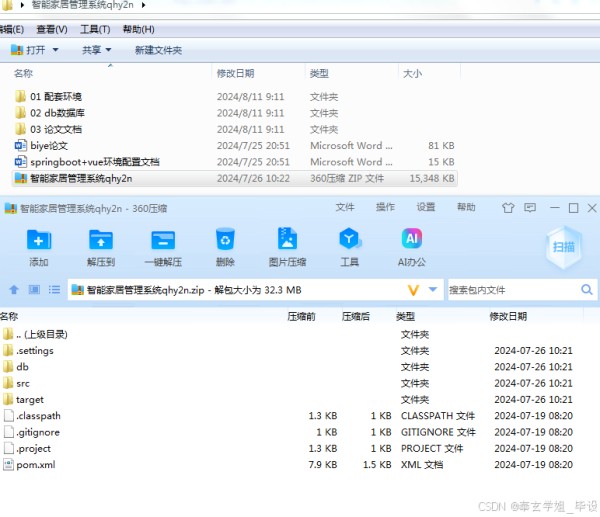Expand breadcrumb arrow before 智能家居管理系统qhy2n

22,5
